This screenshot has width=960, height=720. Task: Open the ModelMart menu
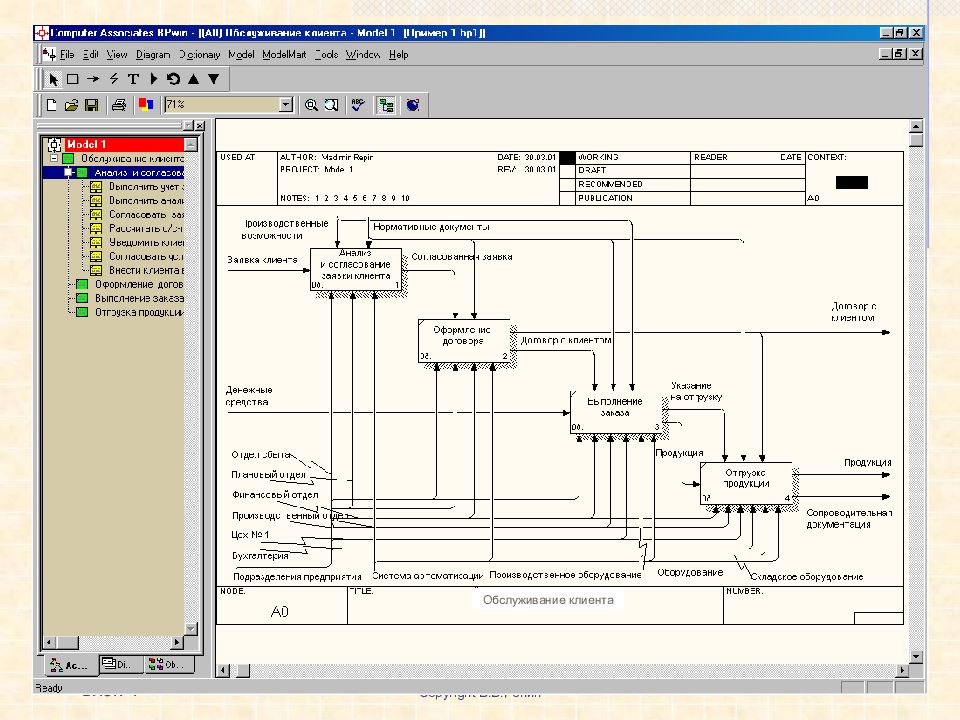(284, 54)
